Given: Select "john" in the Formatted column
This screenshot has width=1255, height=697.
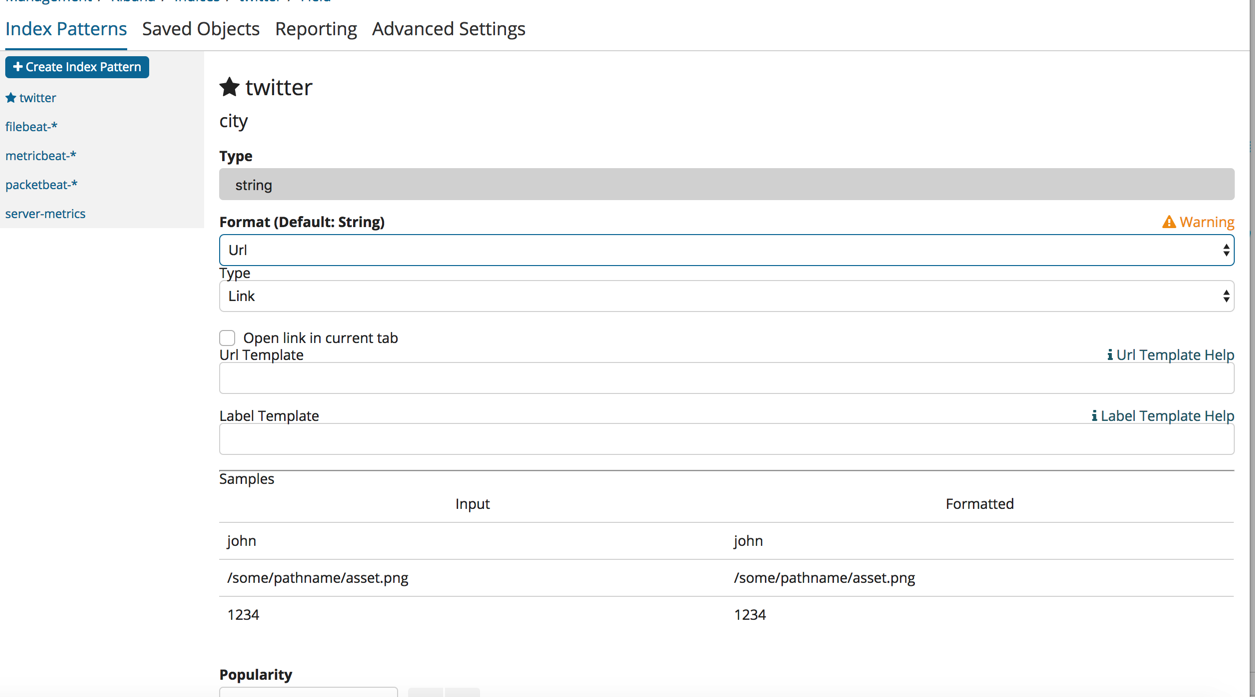Looking at the screenshot, I should [x=748, y=541].
